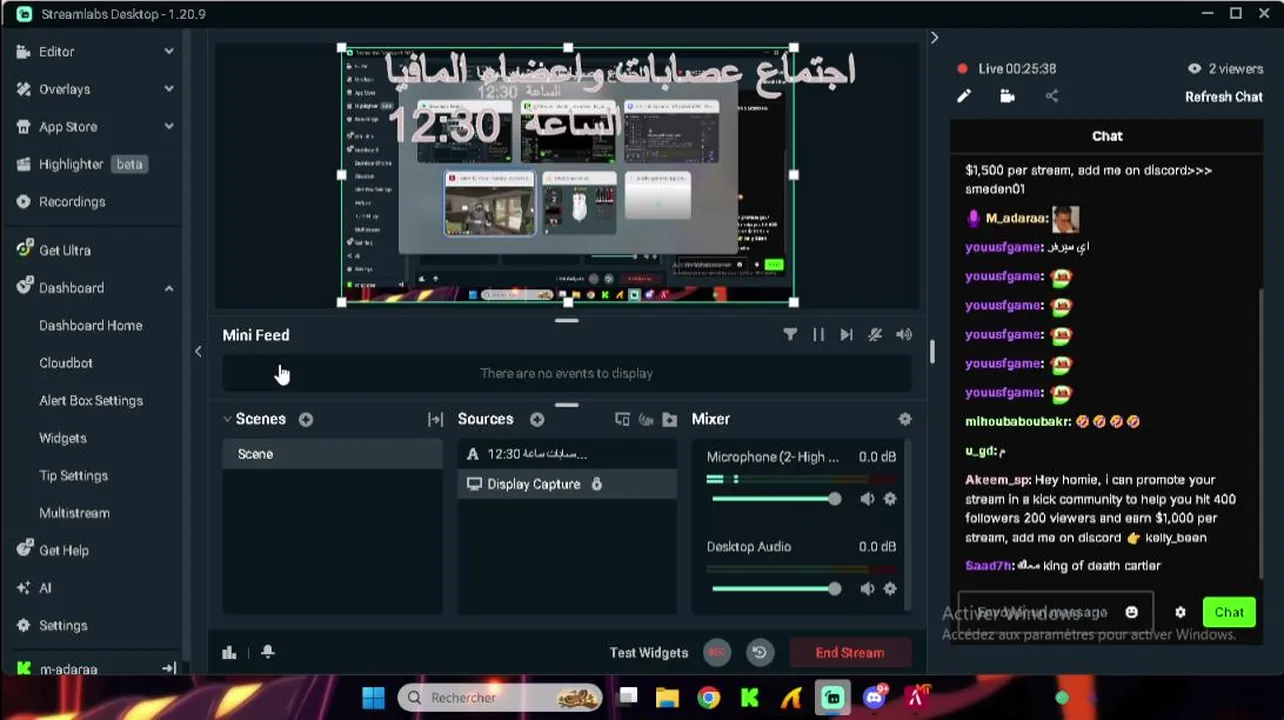This screenshot has height=720, width=1284.
Task: Open notifications bell icon
Action: (267, 652)
